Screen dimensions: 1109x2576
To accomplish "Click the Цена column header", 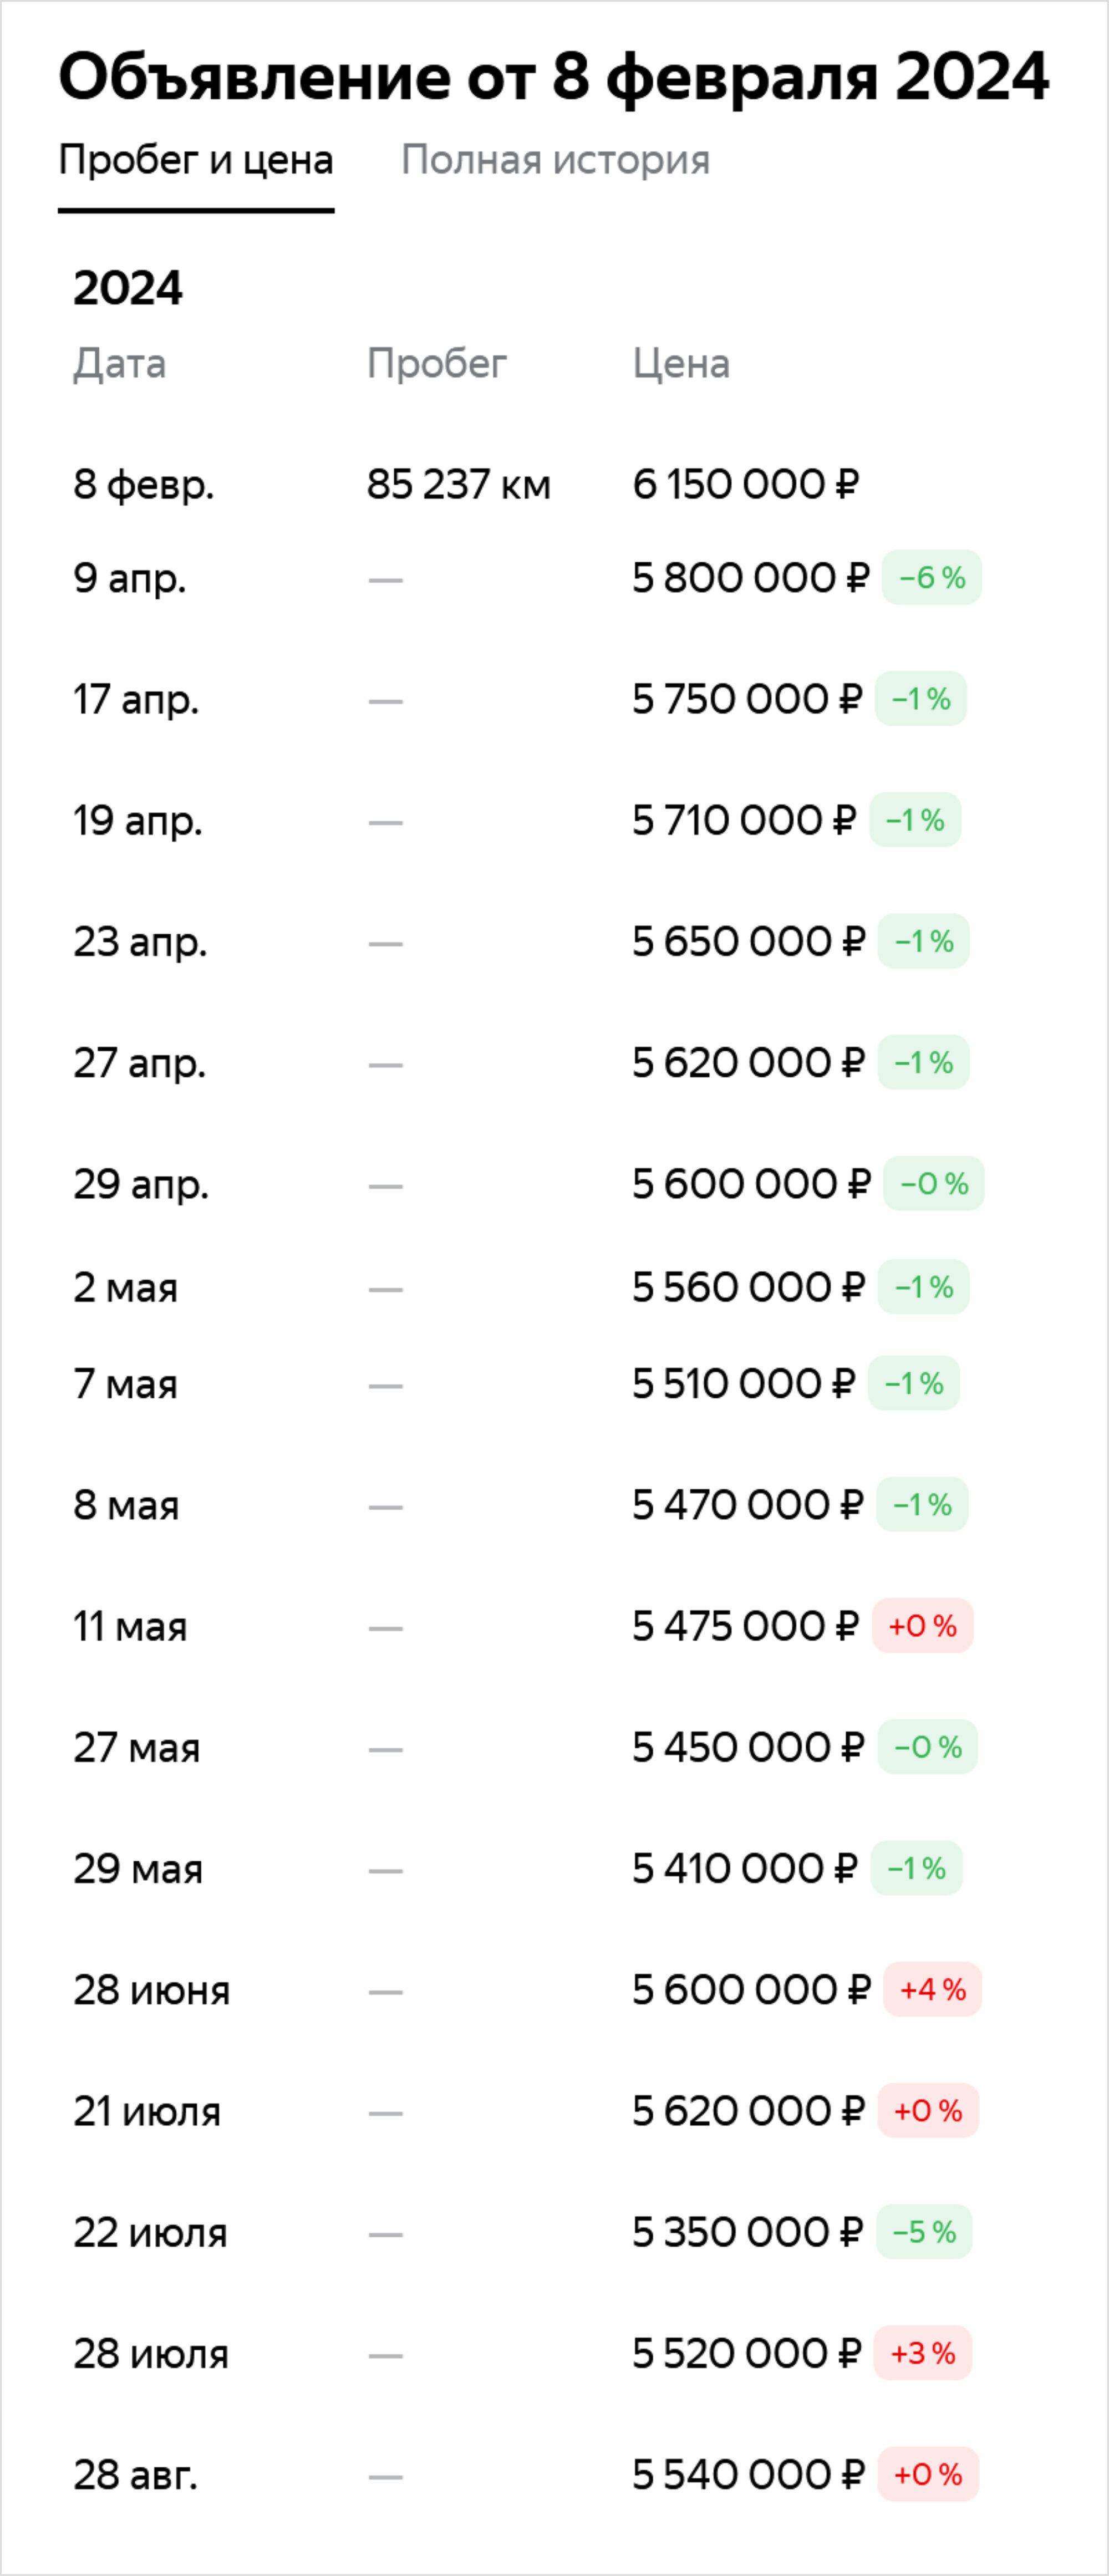I will (681, 364).
